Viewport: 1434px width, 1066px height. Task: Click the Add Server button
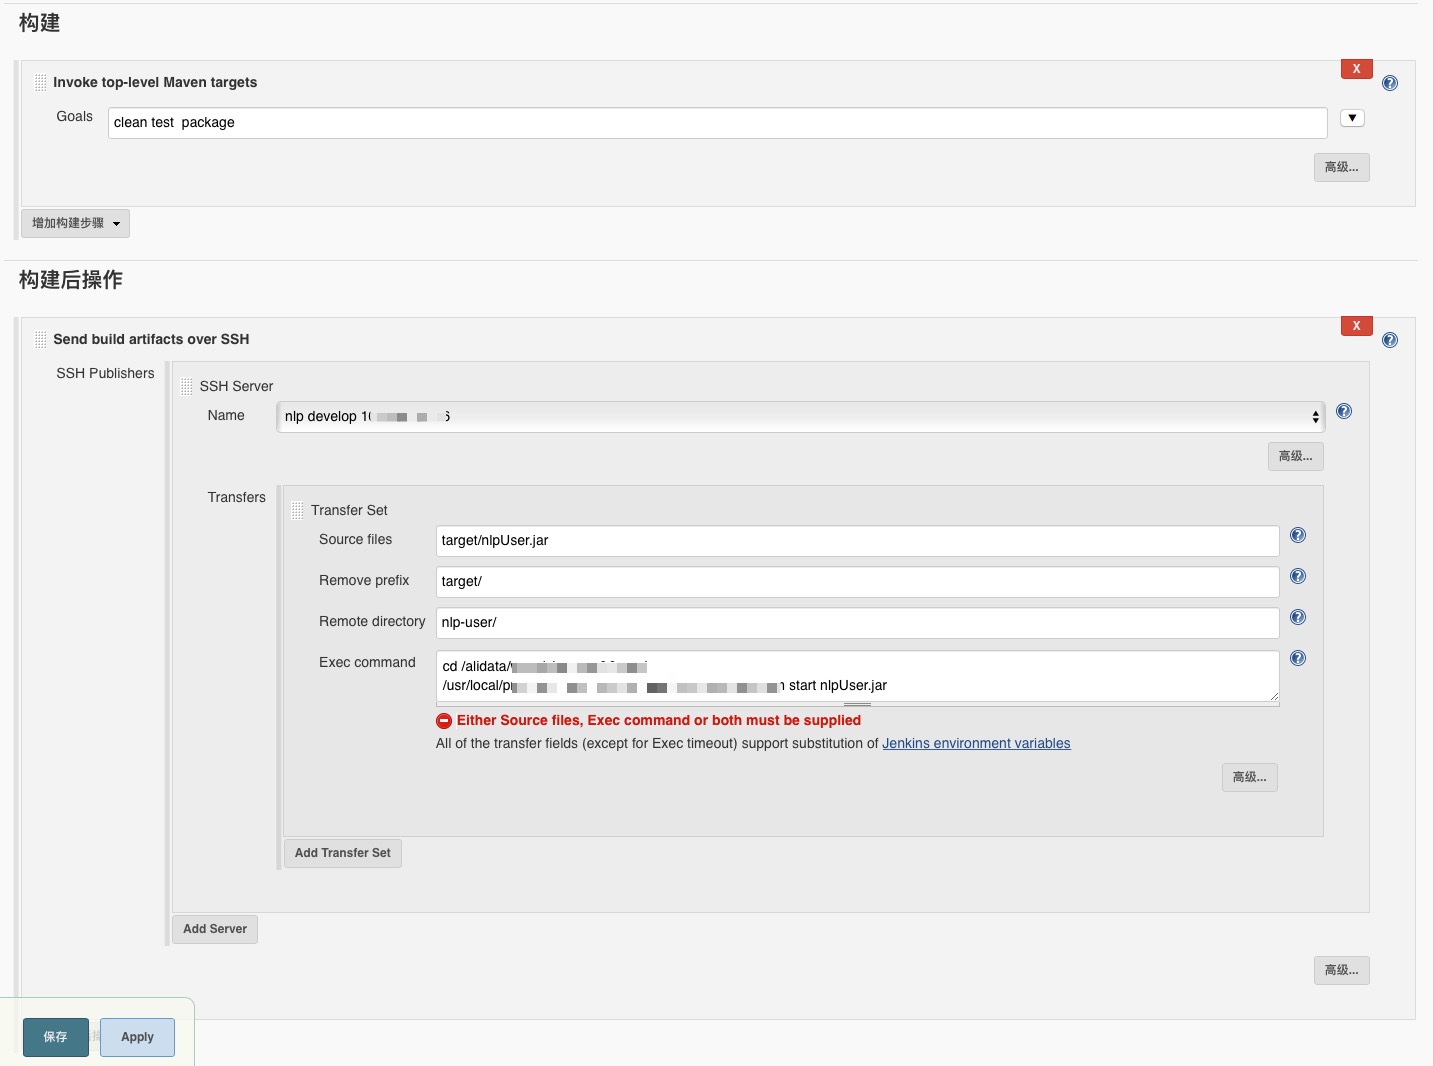[215, 929]
